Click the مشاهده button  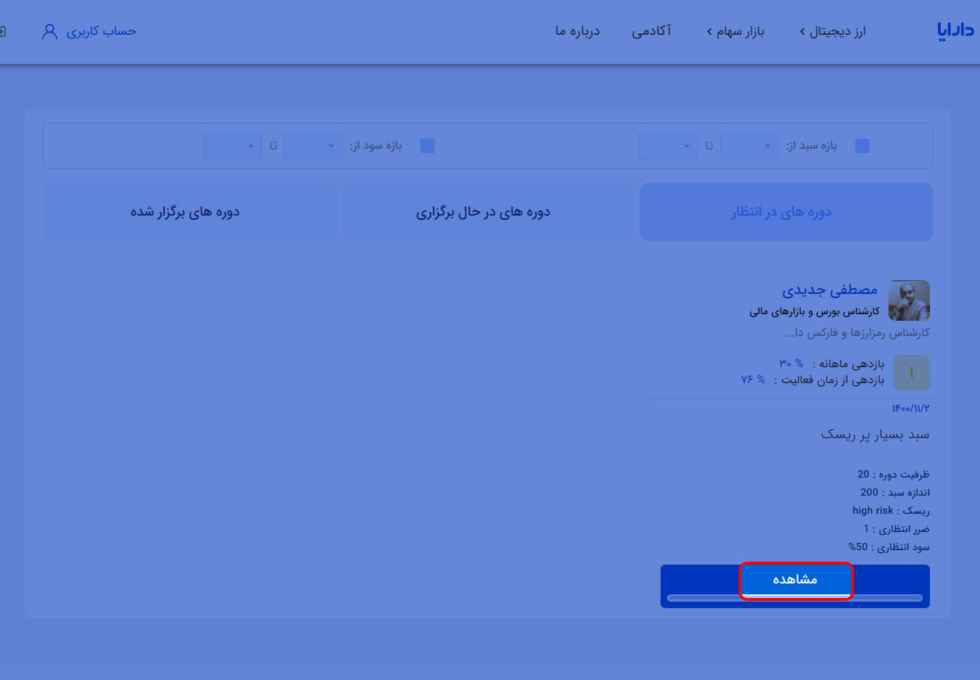click(x=795, y=579)
